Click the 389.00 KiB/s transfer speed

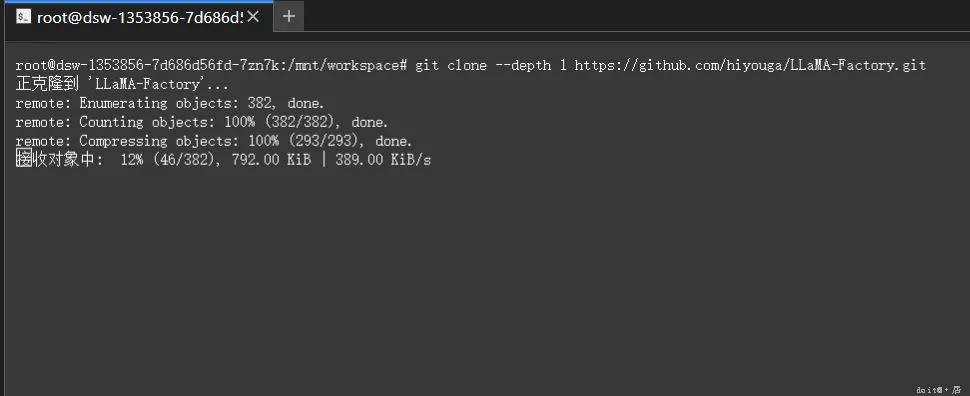pyautogui.click(x=383, y=160)
